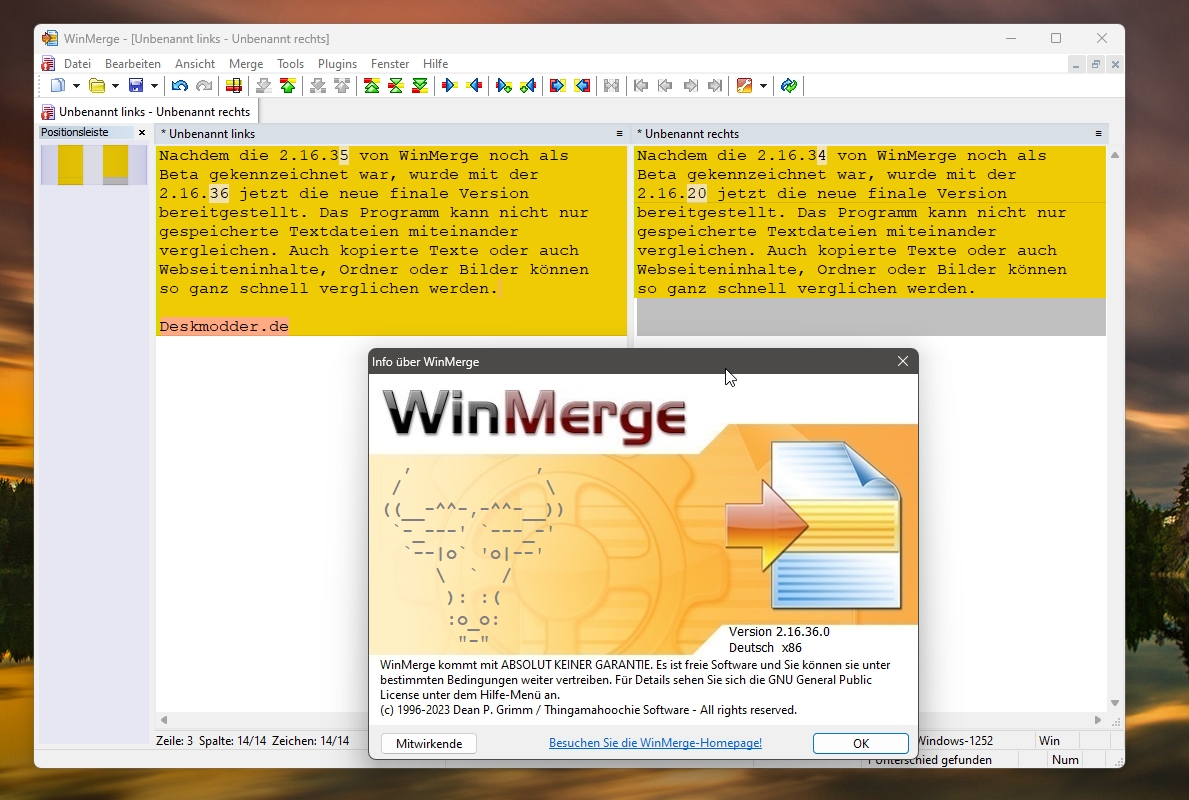The width and height of the screenshot is (1189, 800).
Task: Open the Fenster menu
Action: (390, 64)
